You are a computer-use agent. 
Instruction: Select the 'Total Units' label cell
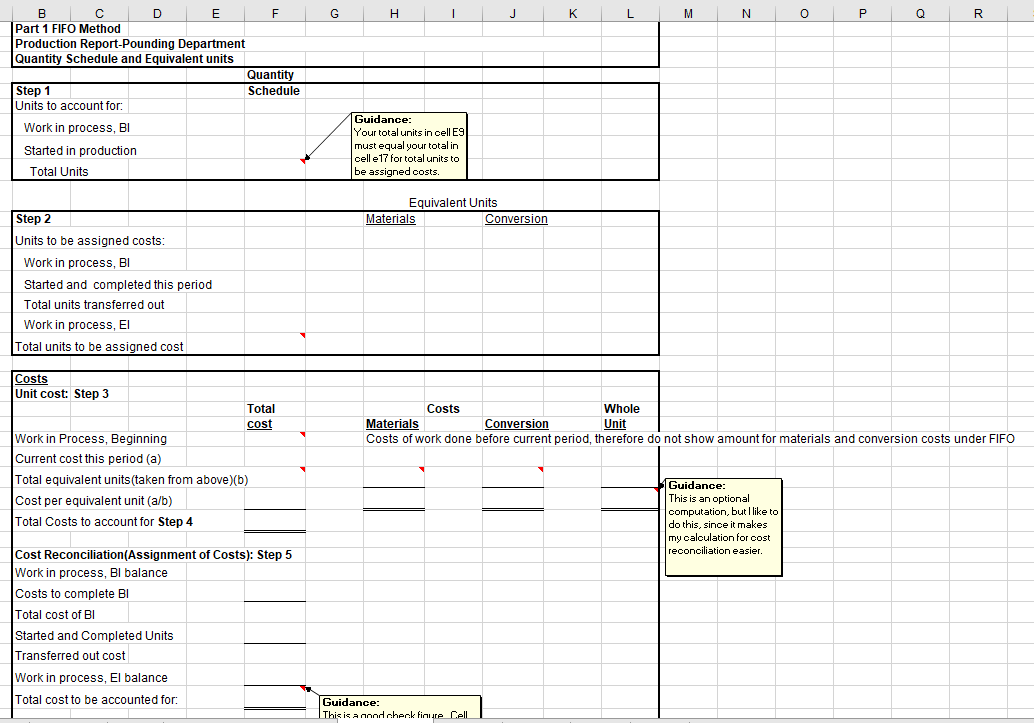59,172
